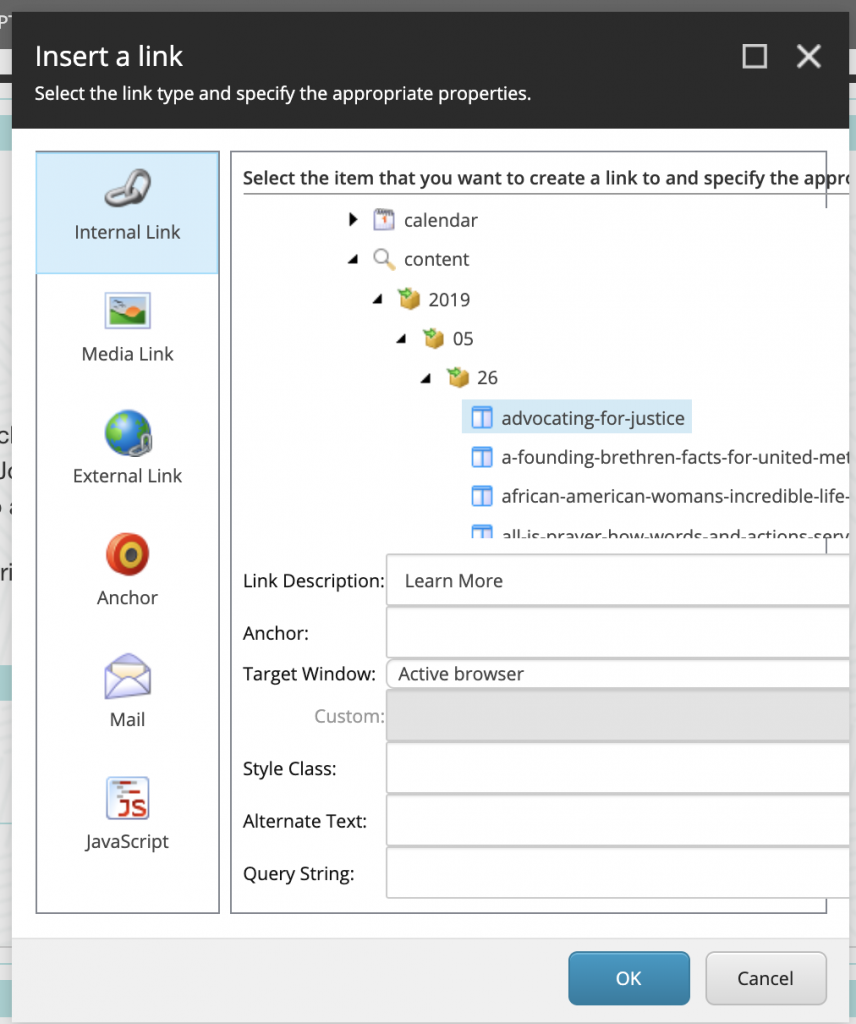Pick the Anchor target icon
This screenshot has height=1024, width=856.
[128, 554]
